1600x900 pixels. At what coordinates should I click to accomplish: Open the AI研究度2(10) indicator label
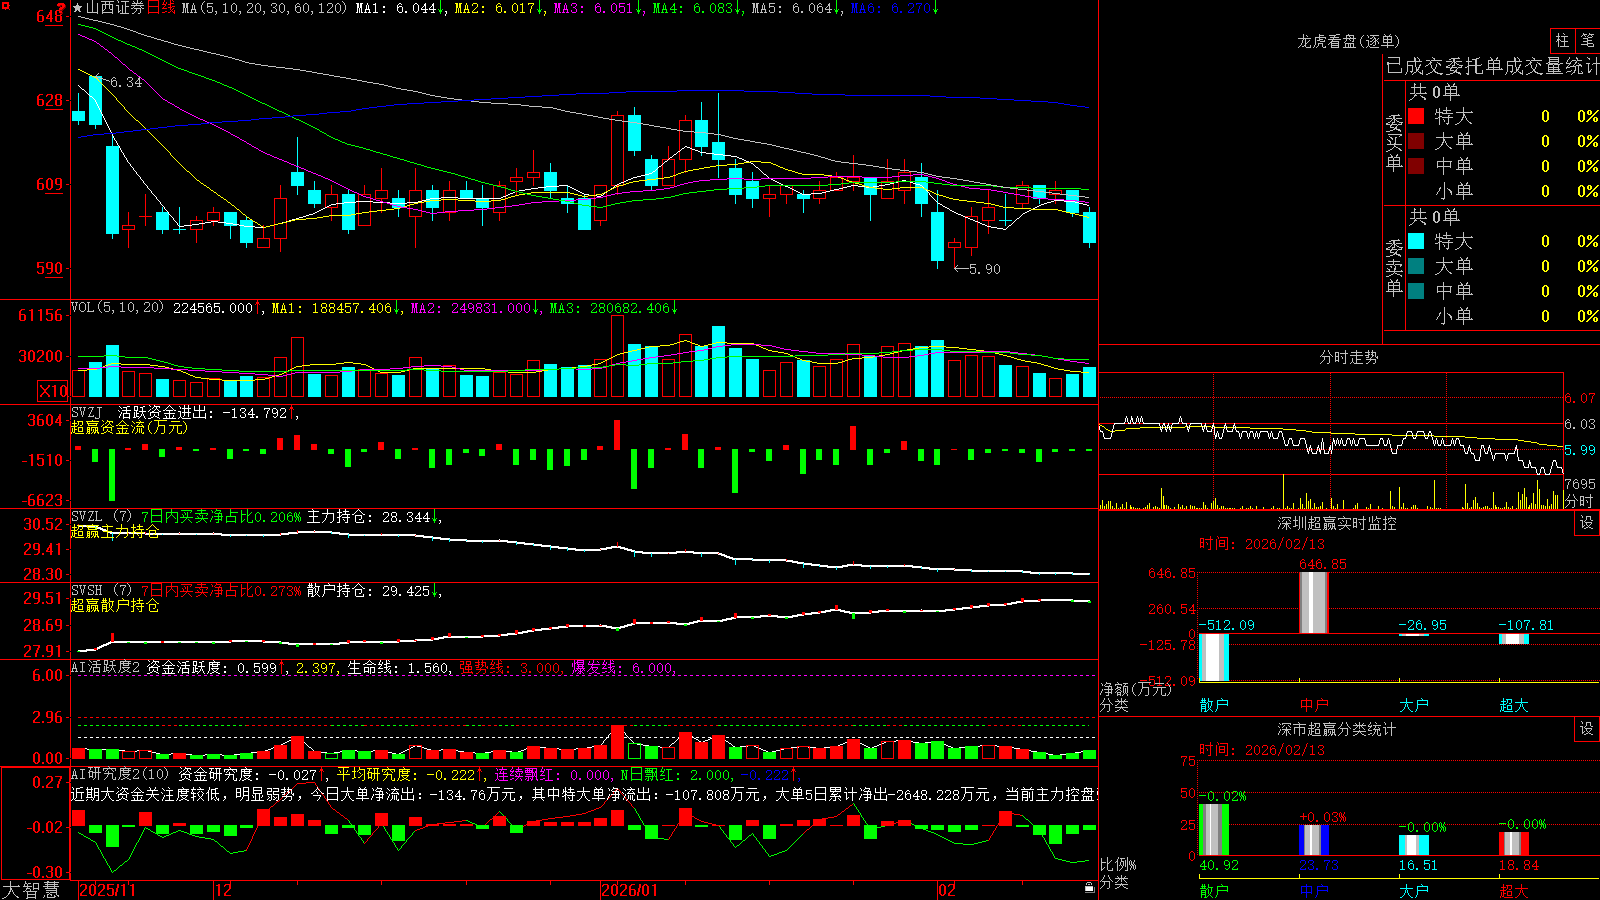120,774
